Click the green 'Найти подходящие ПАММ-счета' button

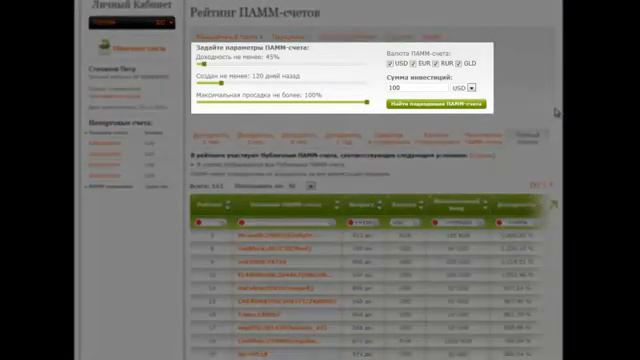tap(436, 104)
